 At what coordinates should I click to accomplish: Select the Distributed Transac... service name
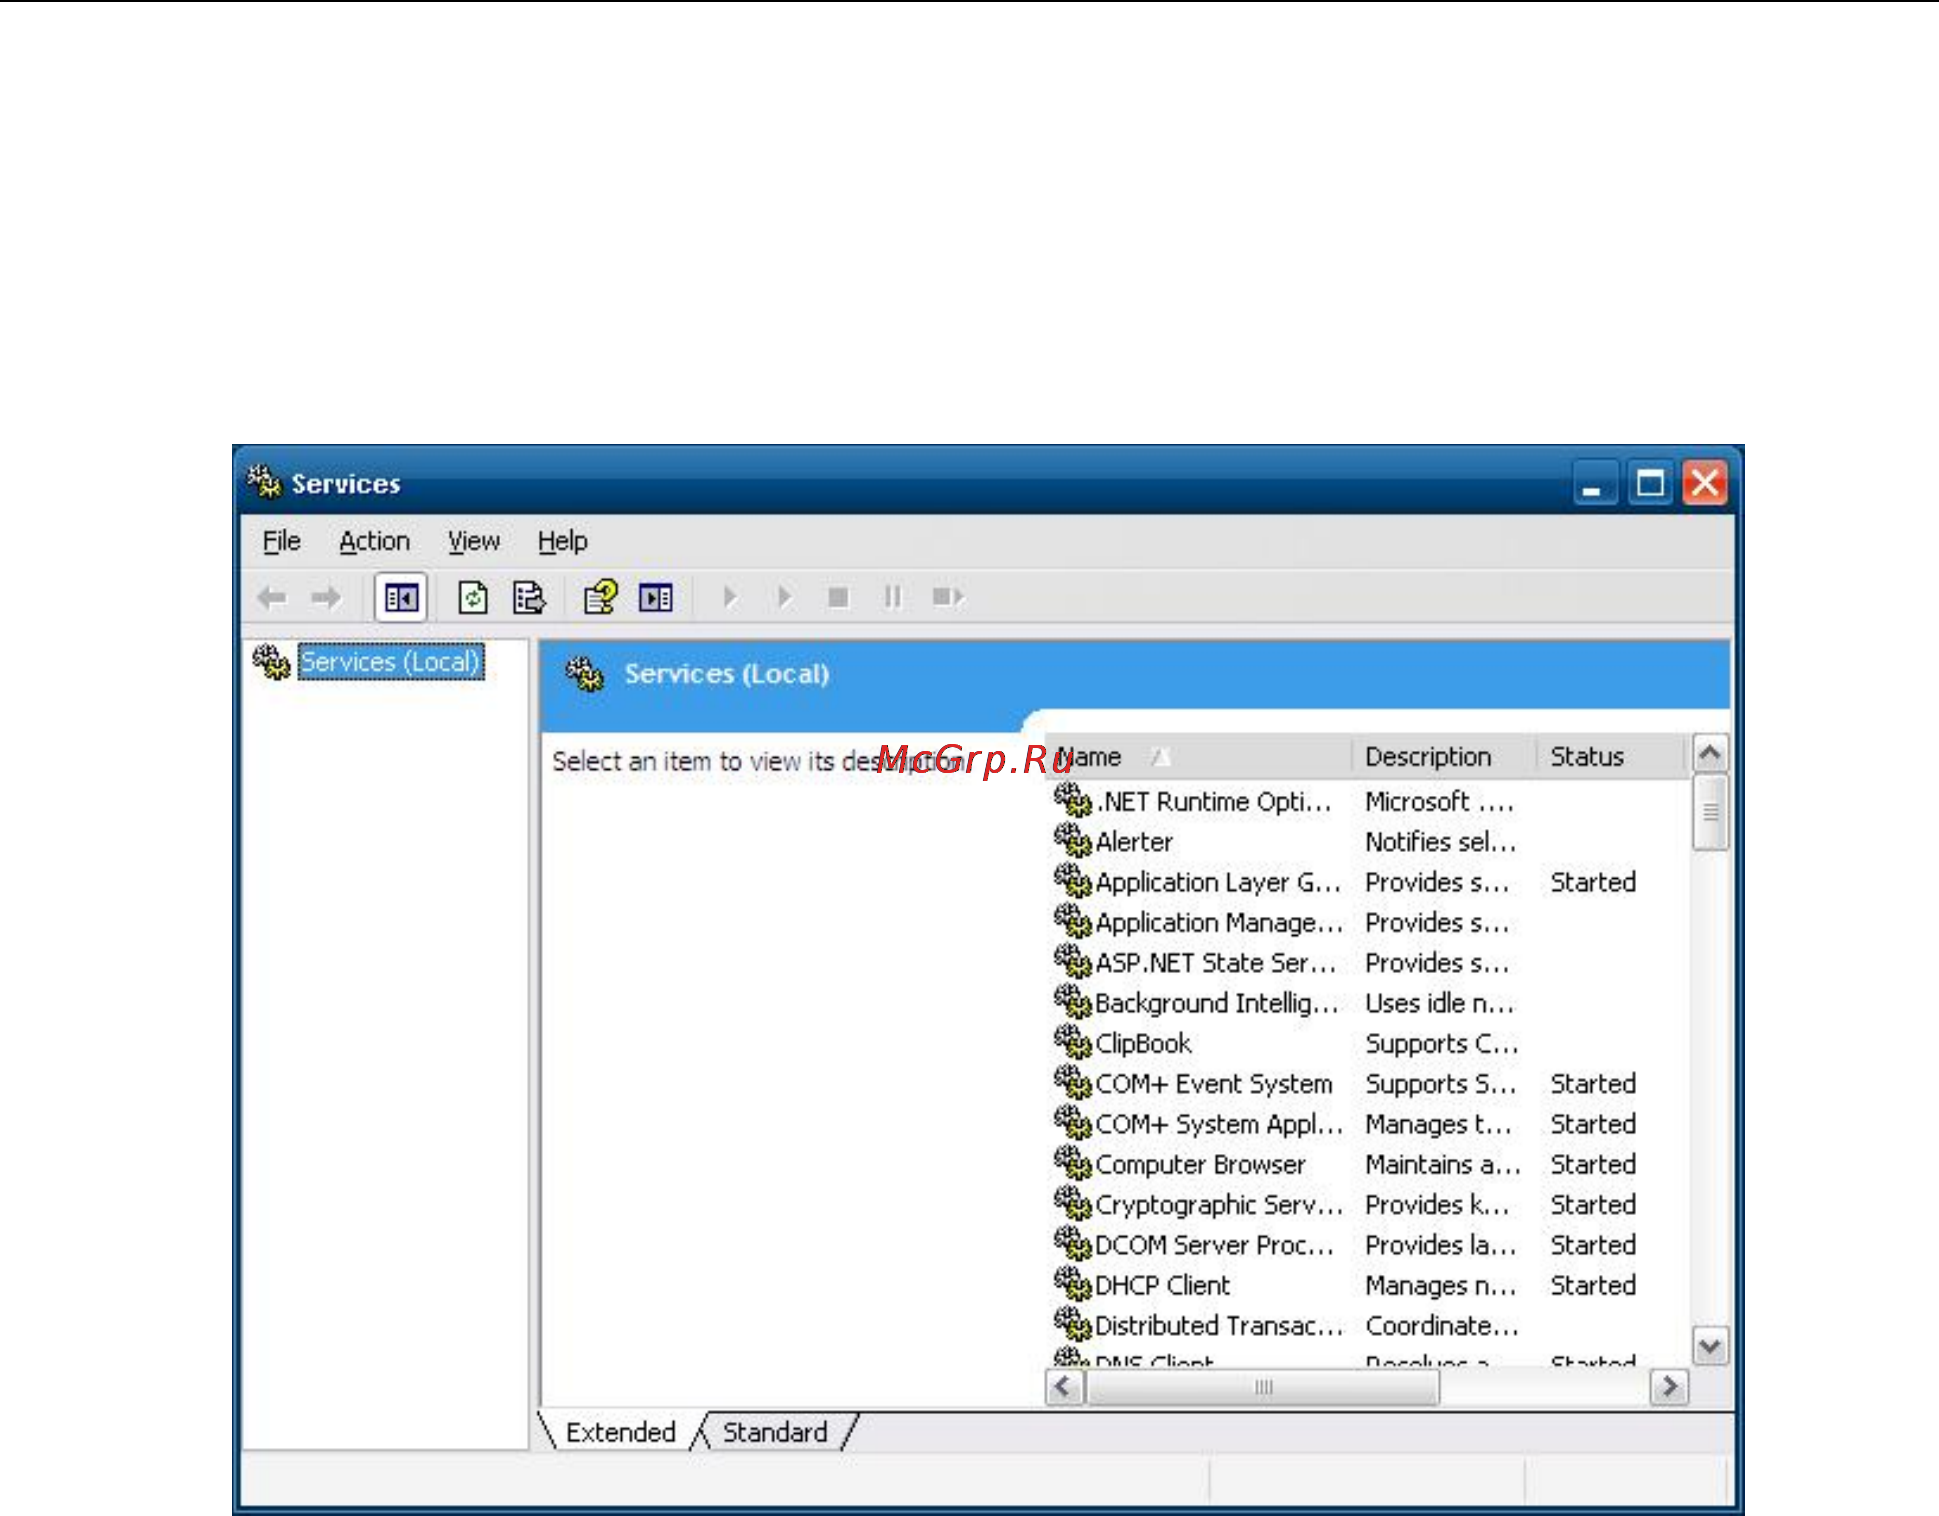coord(1219,1326)
